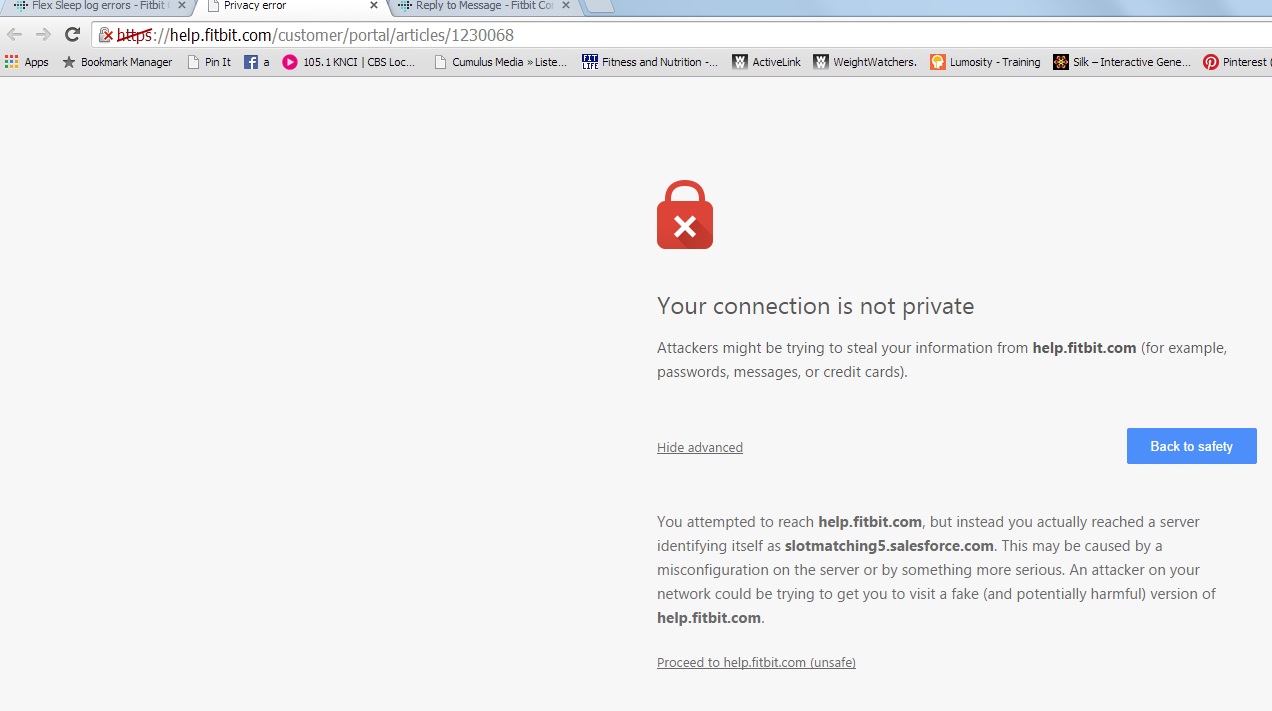
Task: Open WeightWatchers bookmark
Action: coord(865,62)
